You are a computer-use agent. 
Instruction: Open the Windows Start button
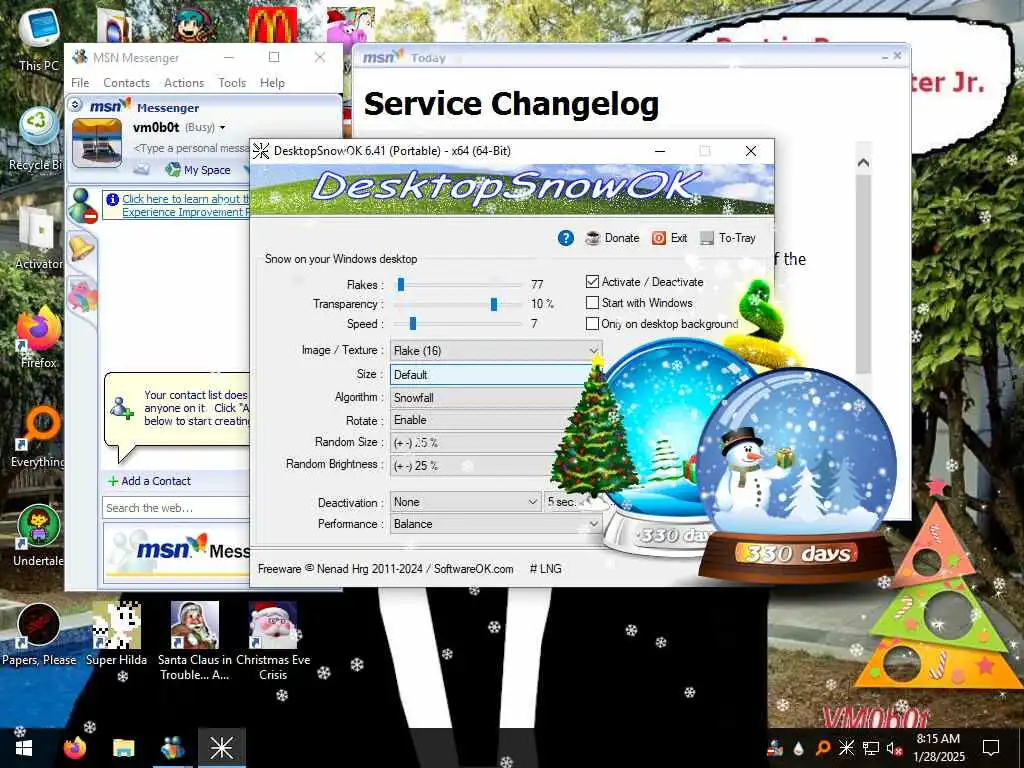click(x=24, y=748)
